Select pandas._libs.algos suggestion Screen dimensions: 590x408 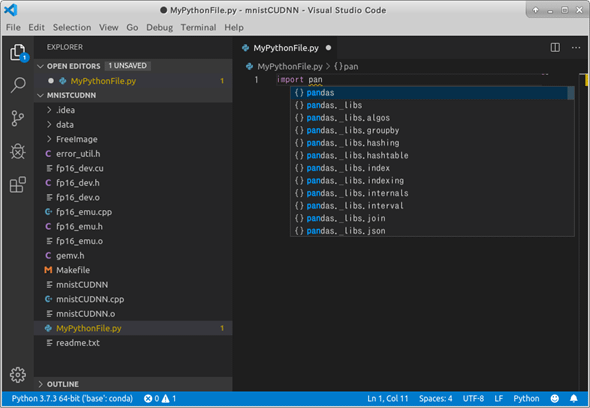[x=429, y=118]
